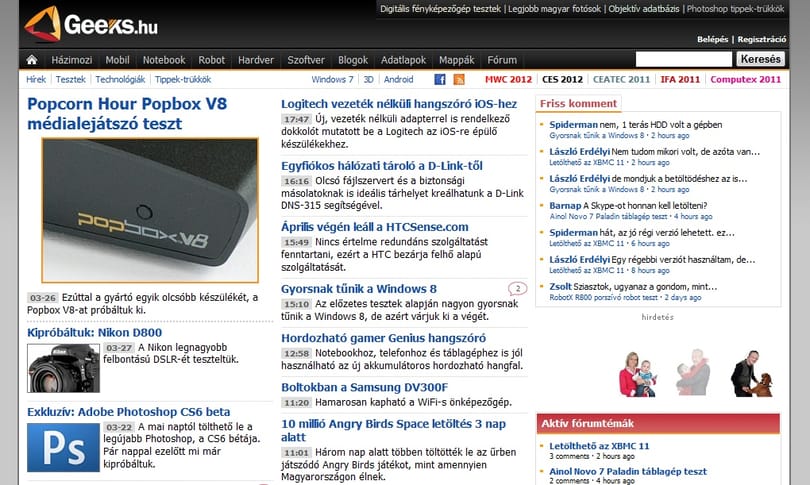Open the Nikon D800 camera thumbnail

[63, 368]
